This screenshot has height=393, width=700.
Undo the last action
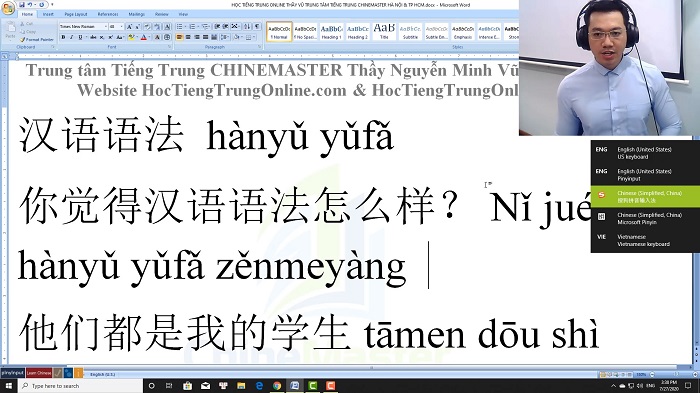point(30,5)
